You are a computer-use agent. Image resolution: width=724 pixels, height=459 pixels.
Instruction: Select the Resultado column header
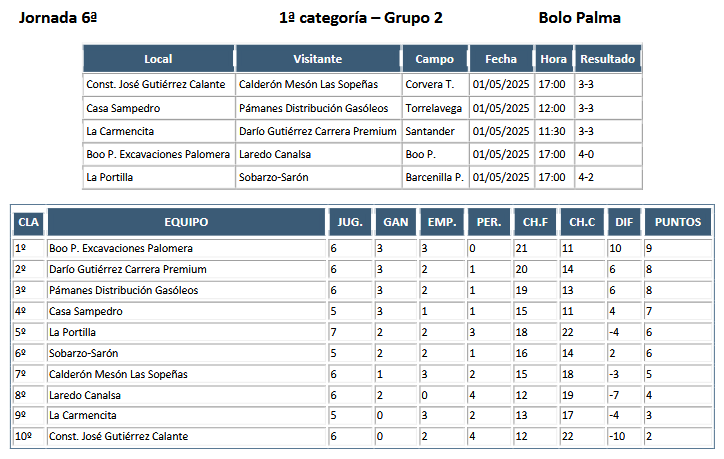(x=608, y=59)
